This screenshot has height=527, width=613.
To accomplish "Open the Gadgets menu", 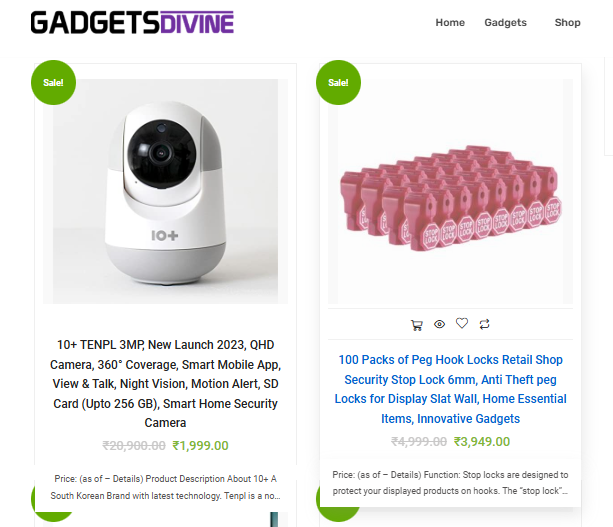I will click(x=505, y=23).
